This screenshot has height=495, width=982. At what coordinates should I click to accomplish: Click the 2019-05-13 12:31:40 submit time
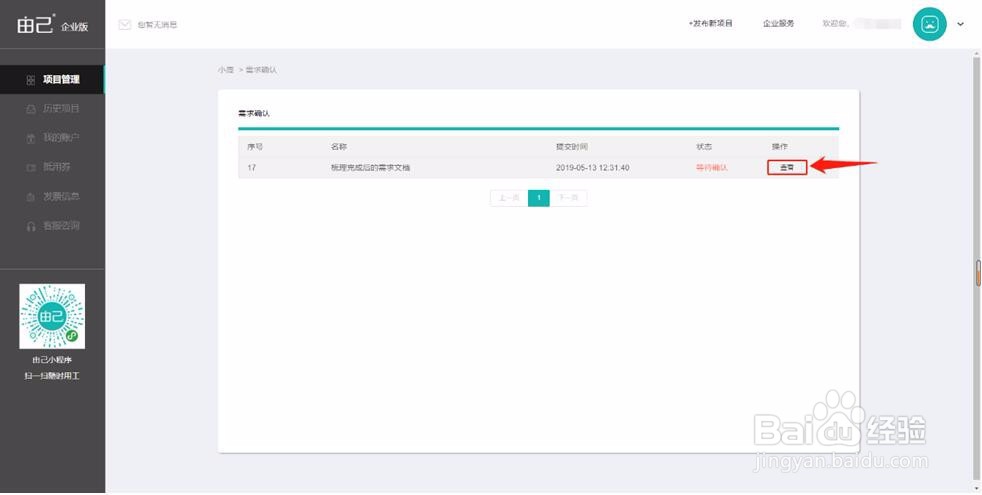click(x=592, y=168)
